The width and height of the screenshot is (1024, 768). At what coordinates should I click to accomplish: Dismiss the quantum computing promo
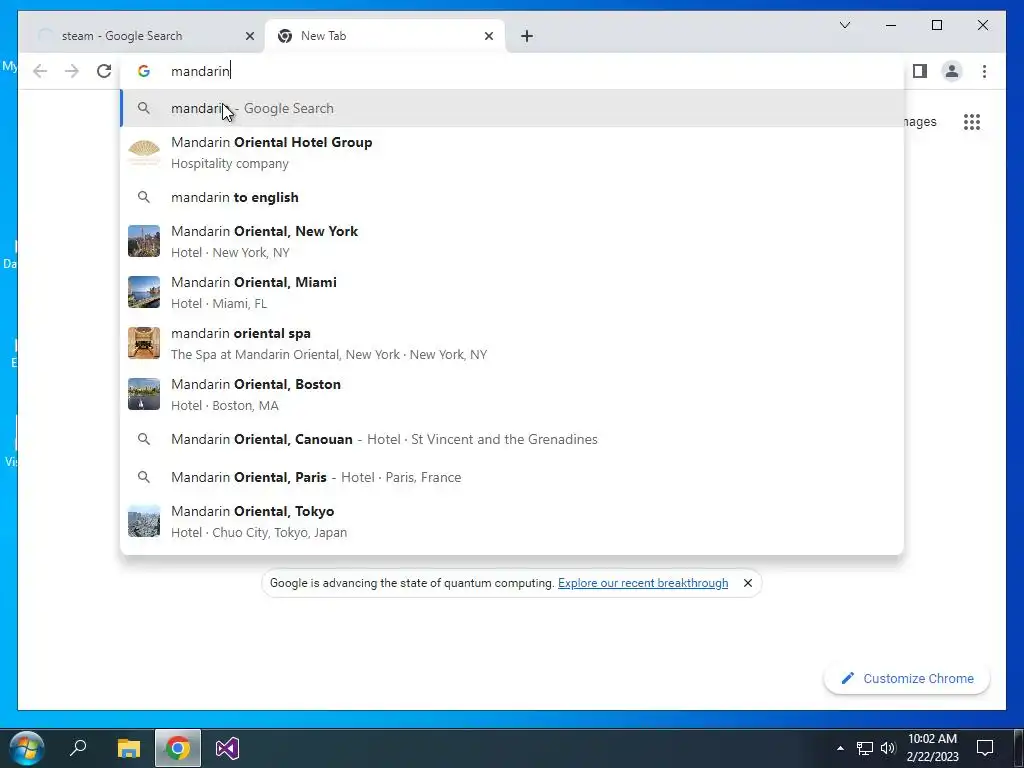(748, 583)
